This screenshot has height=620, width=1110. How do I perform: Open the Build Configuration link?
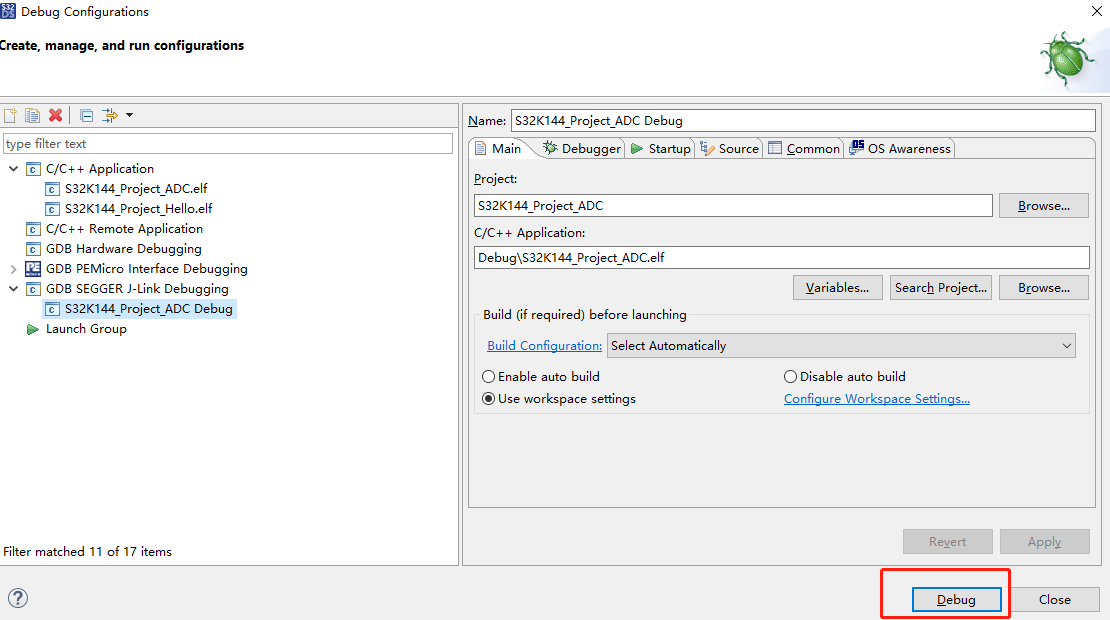tap(544, 345)
